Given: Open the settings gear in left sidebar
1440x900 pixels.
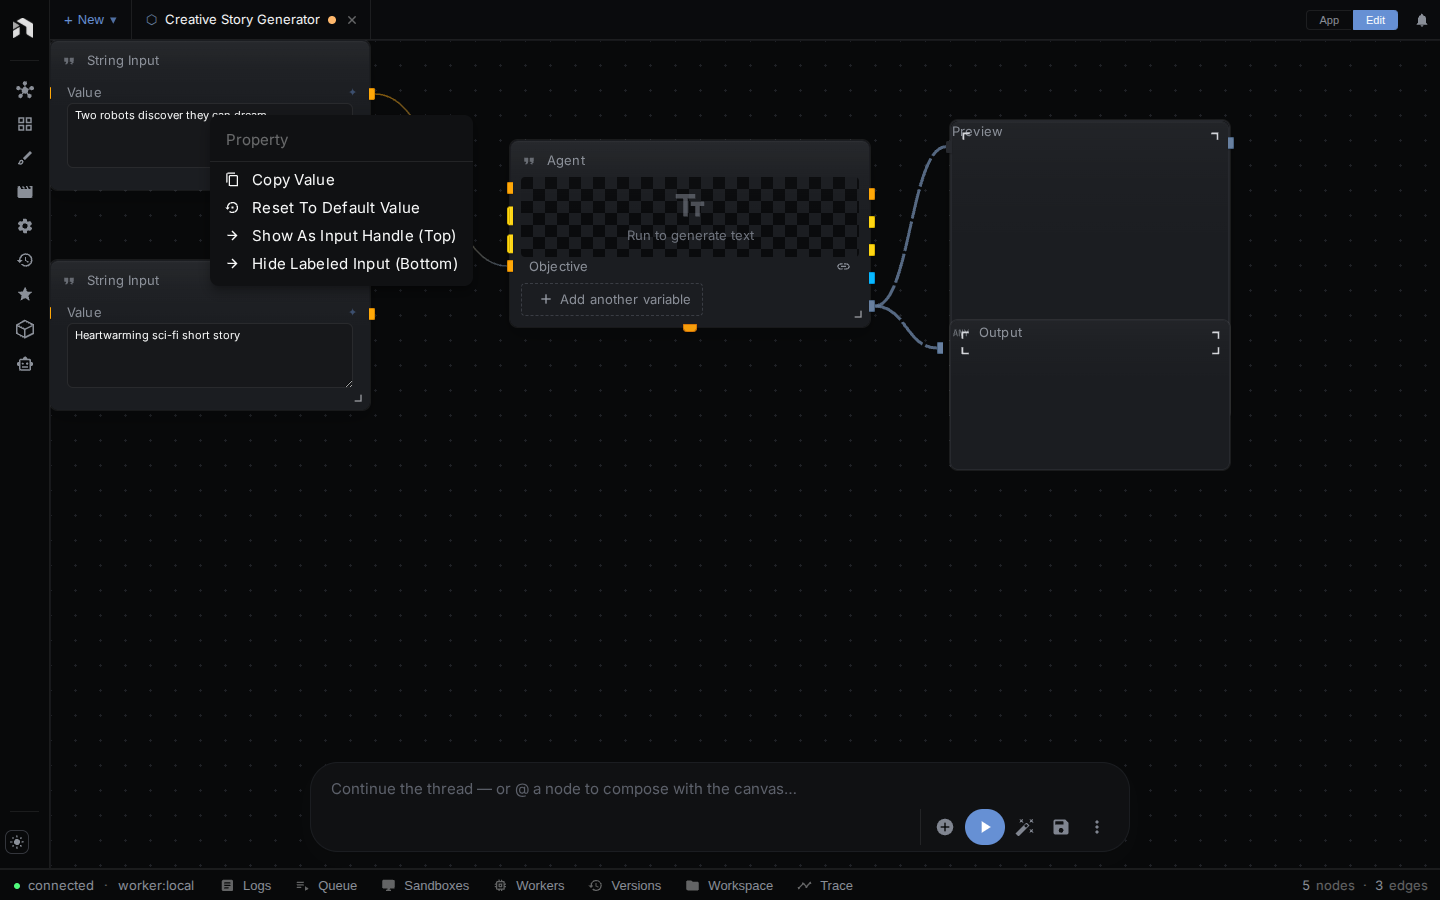Looking at the screenshot, I should click(25, 226).
